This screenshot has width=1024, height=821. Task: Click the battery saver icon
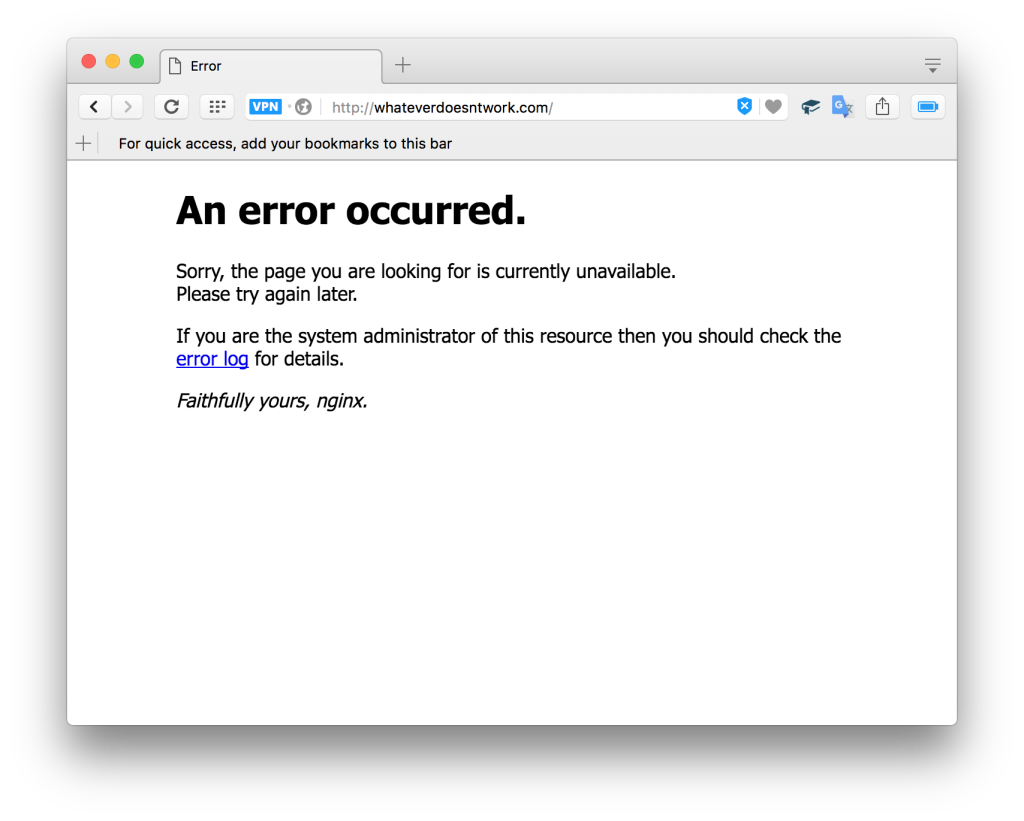coord(927,106)
